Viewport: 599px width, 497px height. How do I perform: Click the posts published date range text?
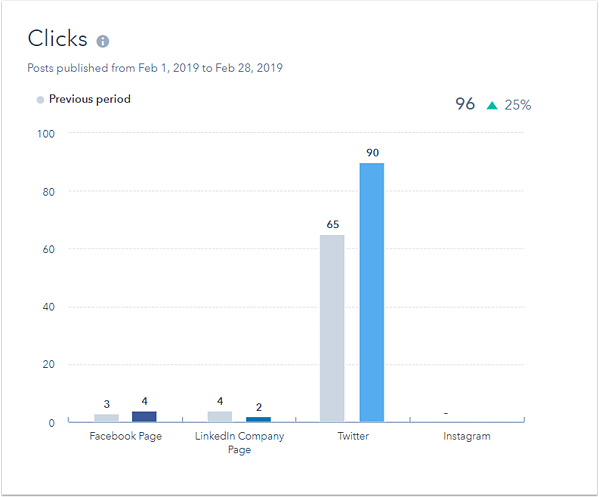pyautogui.click(x=155, y=68)
